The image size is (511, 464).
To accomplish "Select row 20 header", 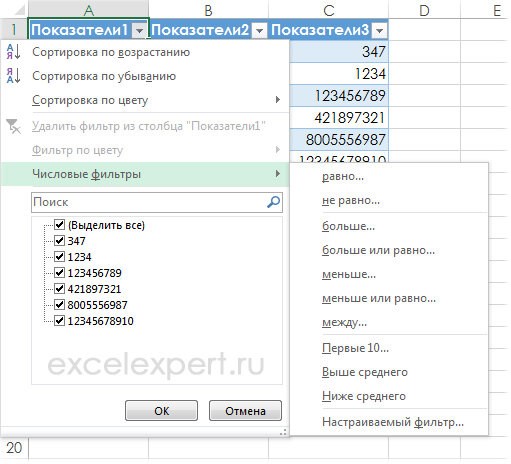I will [x=14, y=448].
